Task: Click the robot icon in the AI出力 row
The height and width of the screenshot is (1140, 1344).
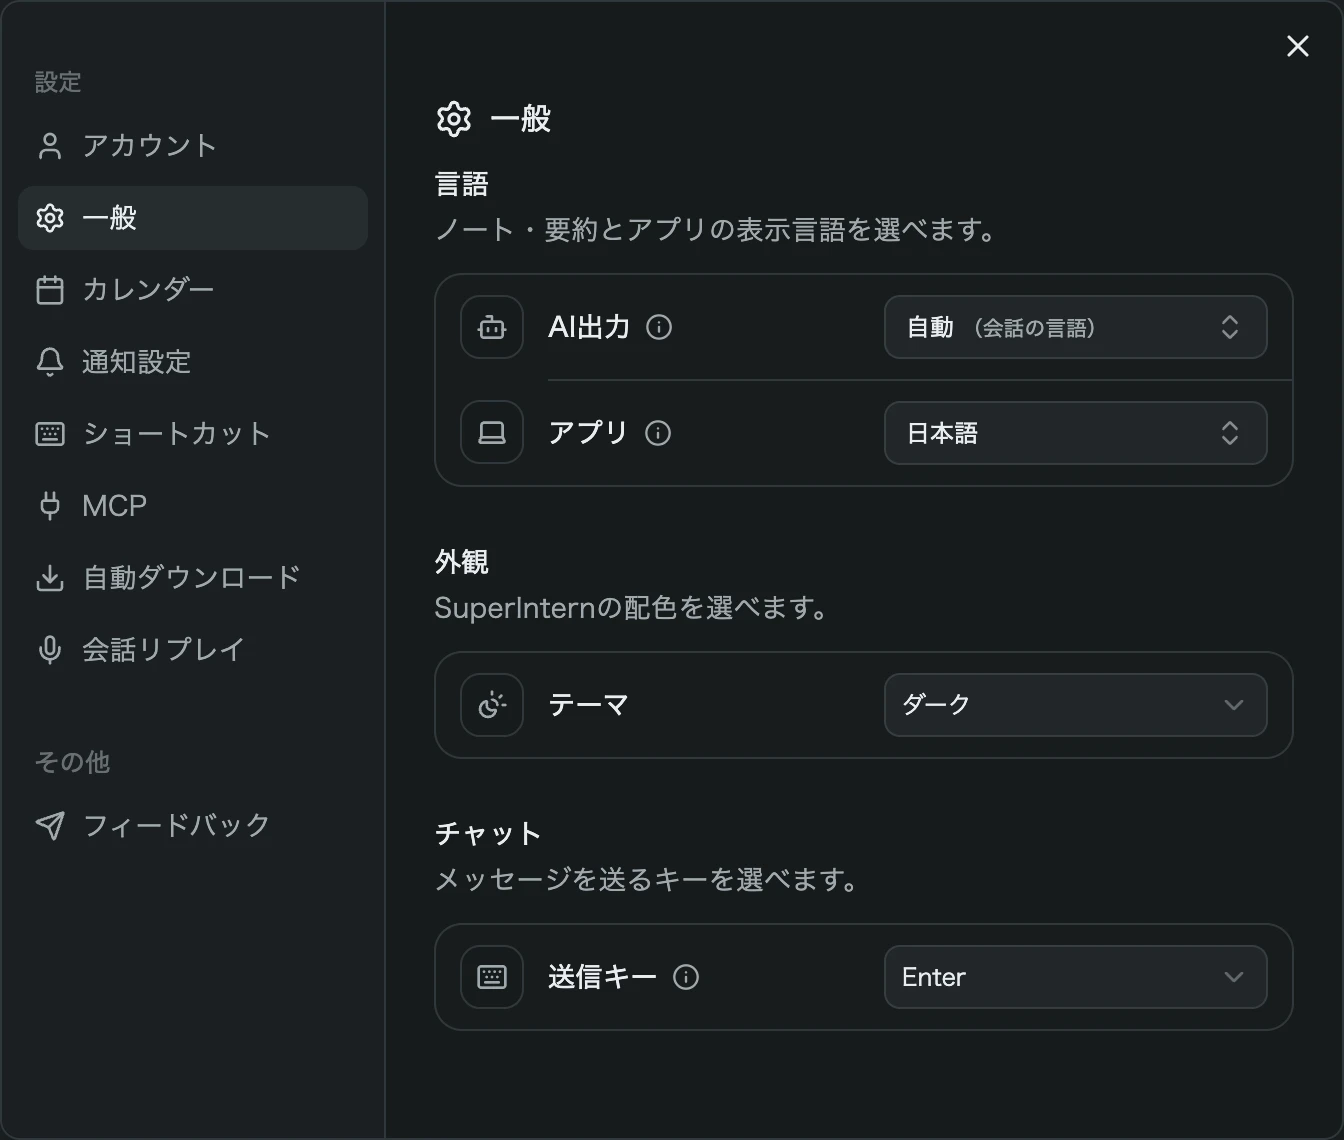Action: coord(492,327)
